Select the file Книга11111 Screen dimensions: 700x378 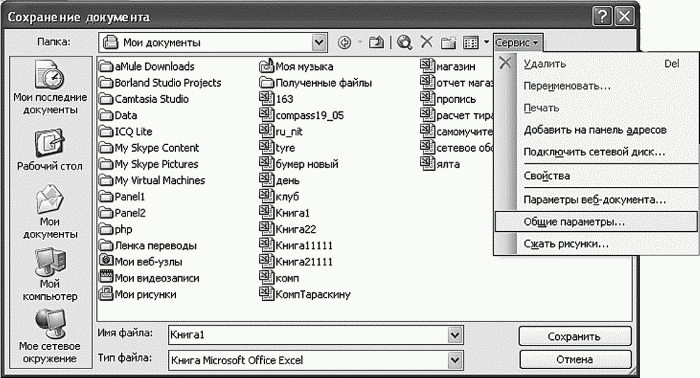[x=296, y=245]
